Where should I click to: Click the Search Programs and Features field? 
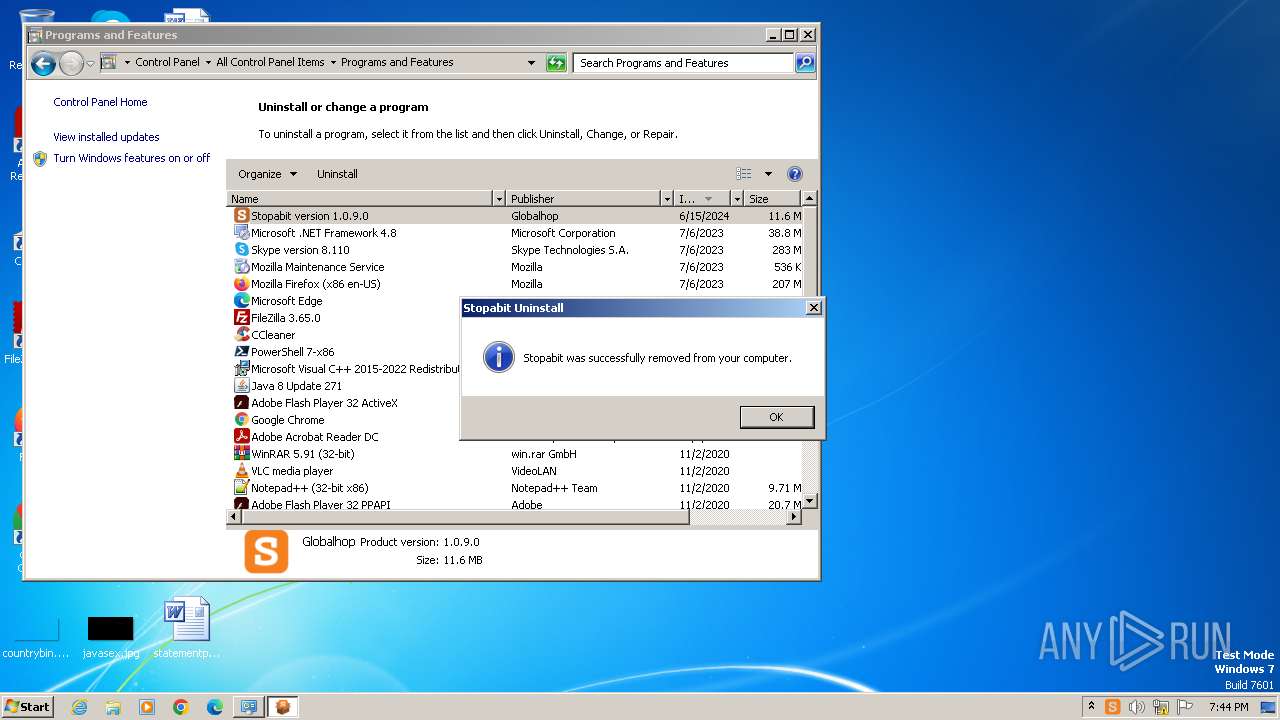point(685,63)
